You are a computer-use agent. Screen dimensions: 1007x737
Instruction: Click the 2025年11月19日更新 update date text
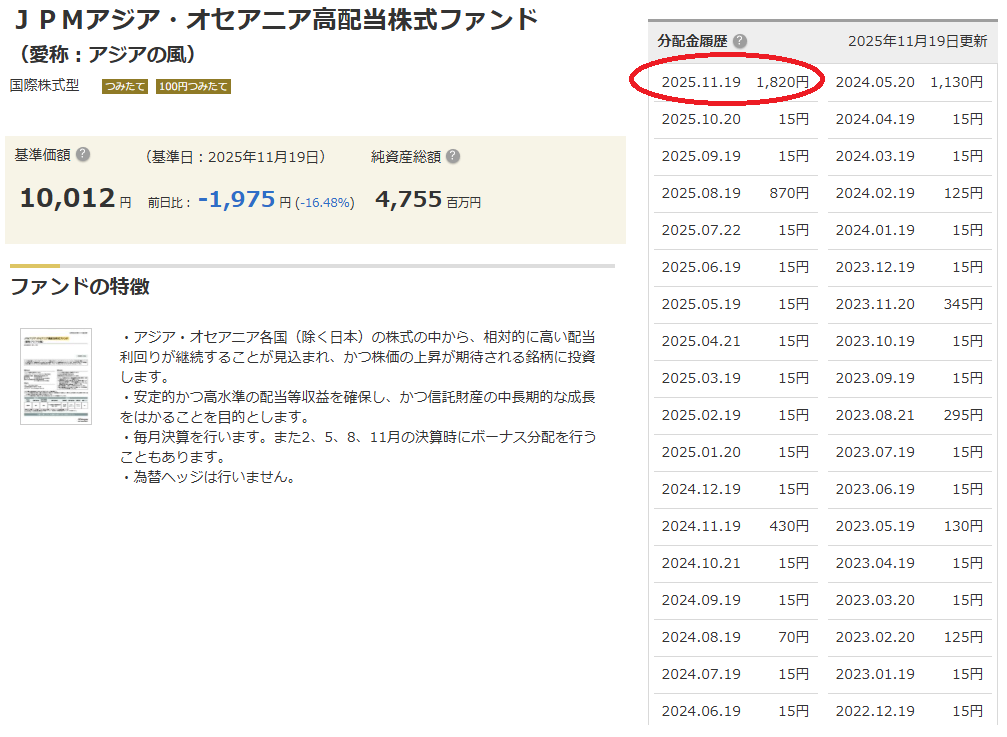click(917, 41)
